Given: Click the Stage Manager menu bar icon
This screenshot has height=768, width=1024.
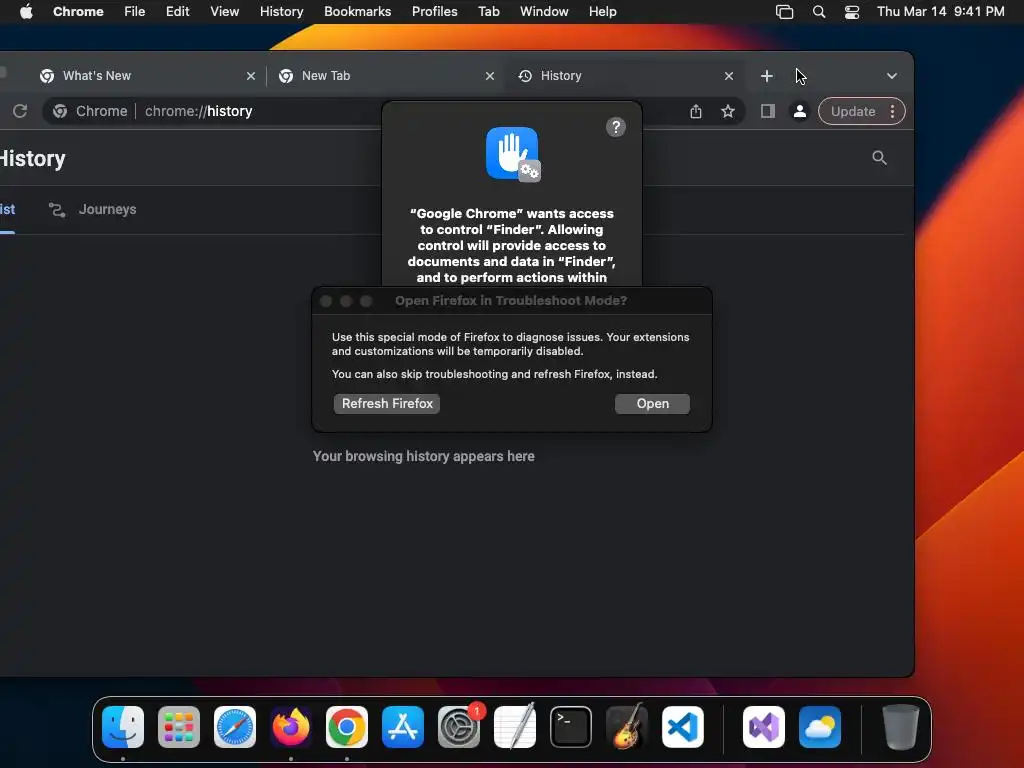Looking at the screenshot, I should 784,12.
